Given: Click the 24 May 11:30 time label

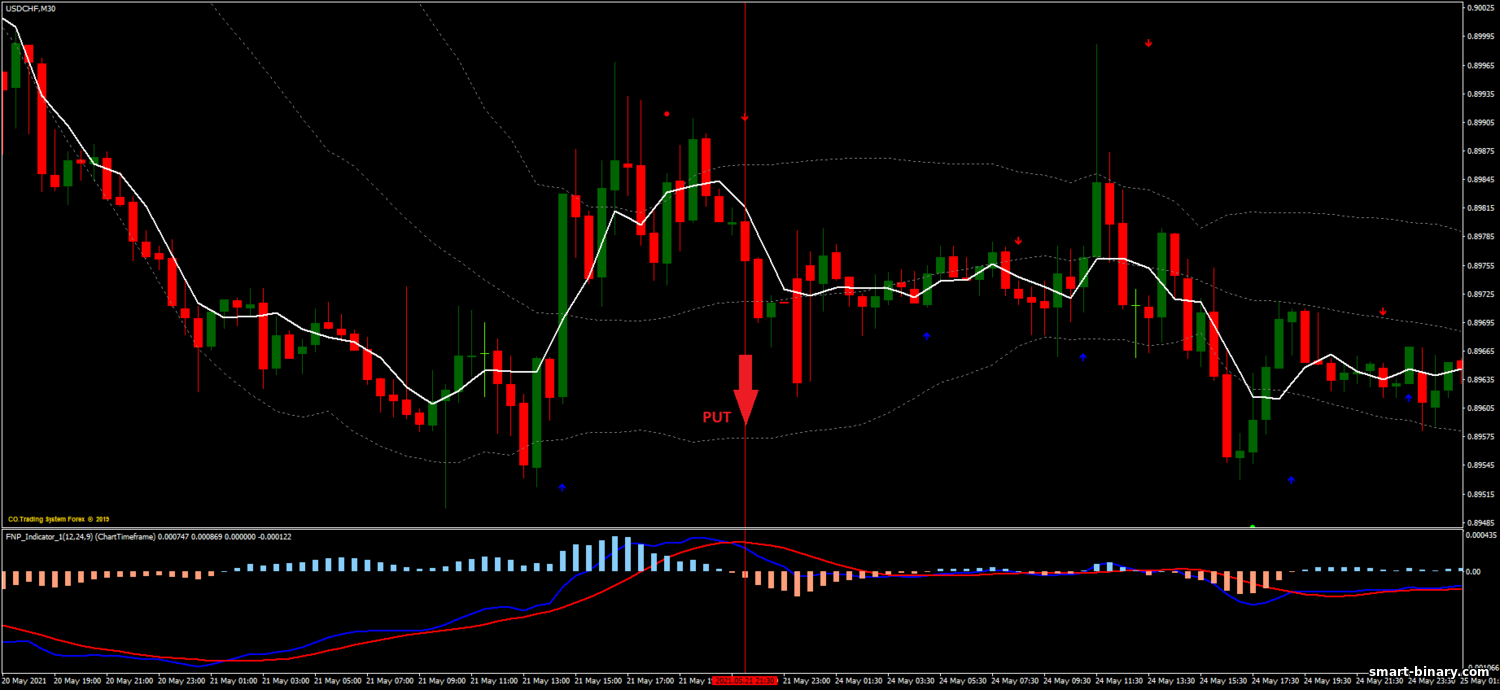Looking at the screenshot, I should click(1120, 680).
